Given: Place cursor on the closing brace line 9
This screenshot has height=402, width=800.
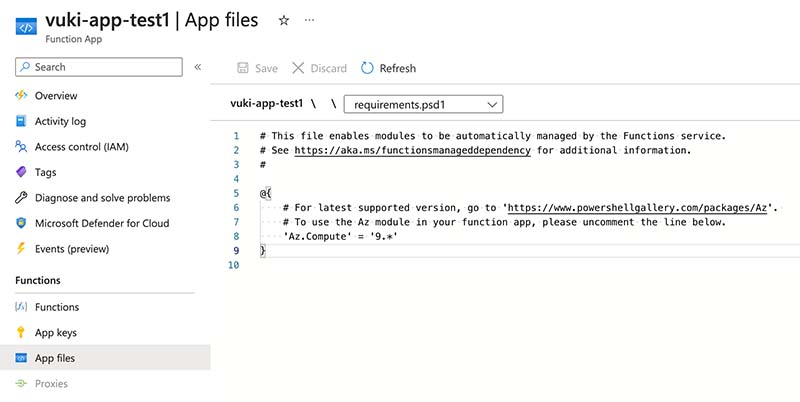Looking at the screenshot, I should [x=263, y=250].
